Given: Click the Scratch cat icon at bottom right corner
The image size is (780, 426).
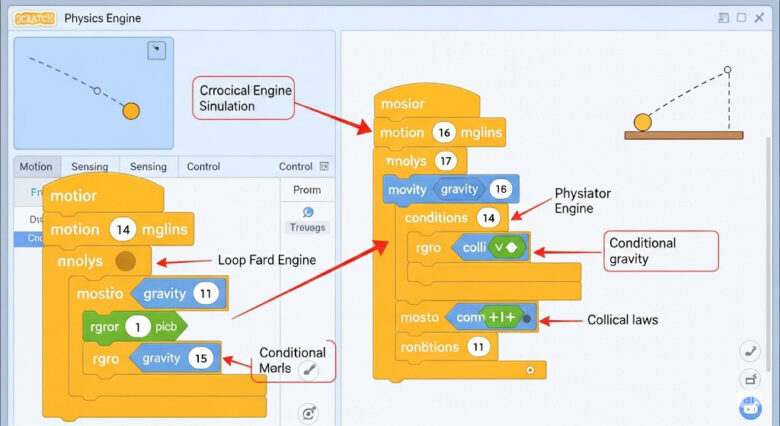Looking at the screenshot, I should click(750, 407).
